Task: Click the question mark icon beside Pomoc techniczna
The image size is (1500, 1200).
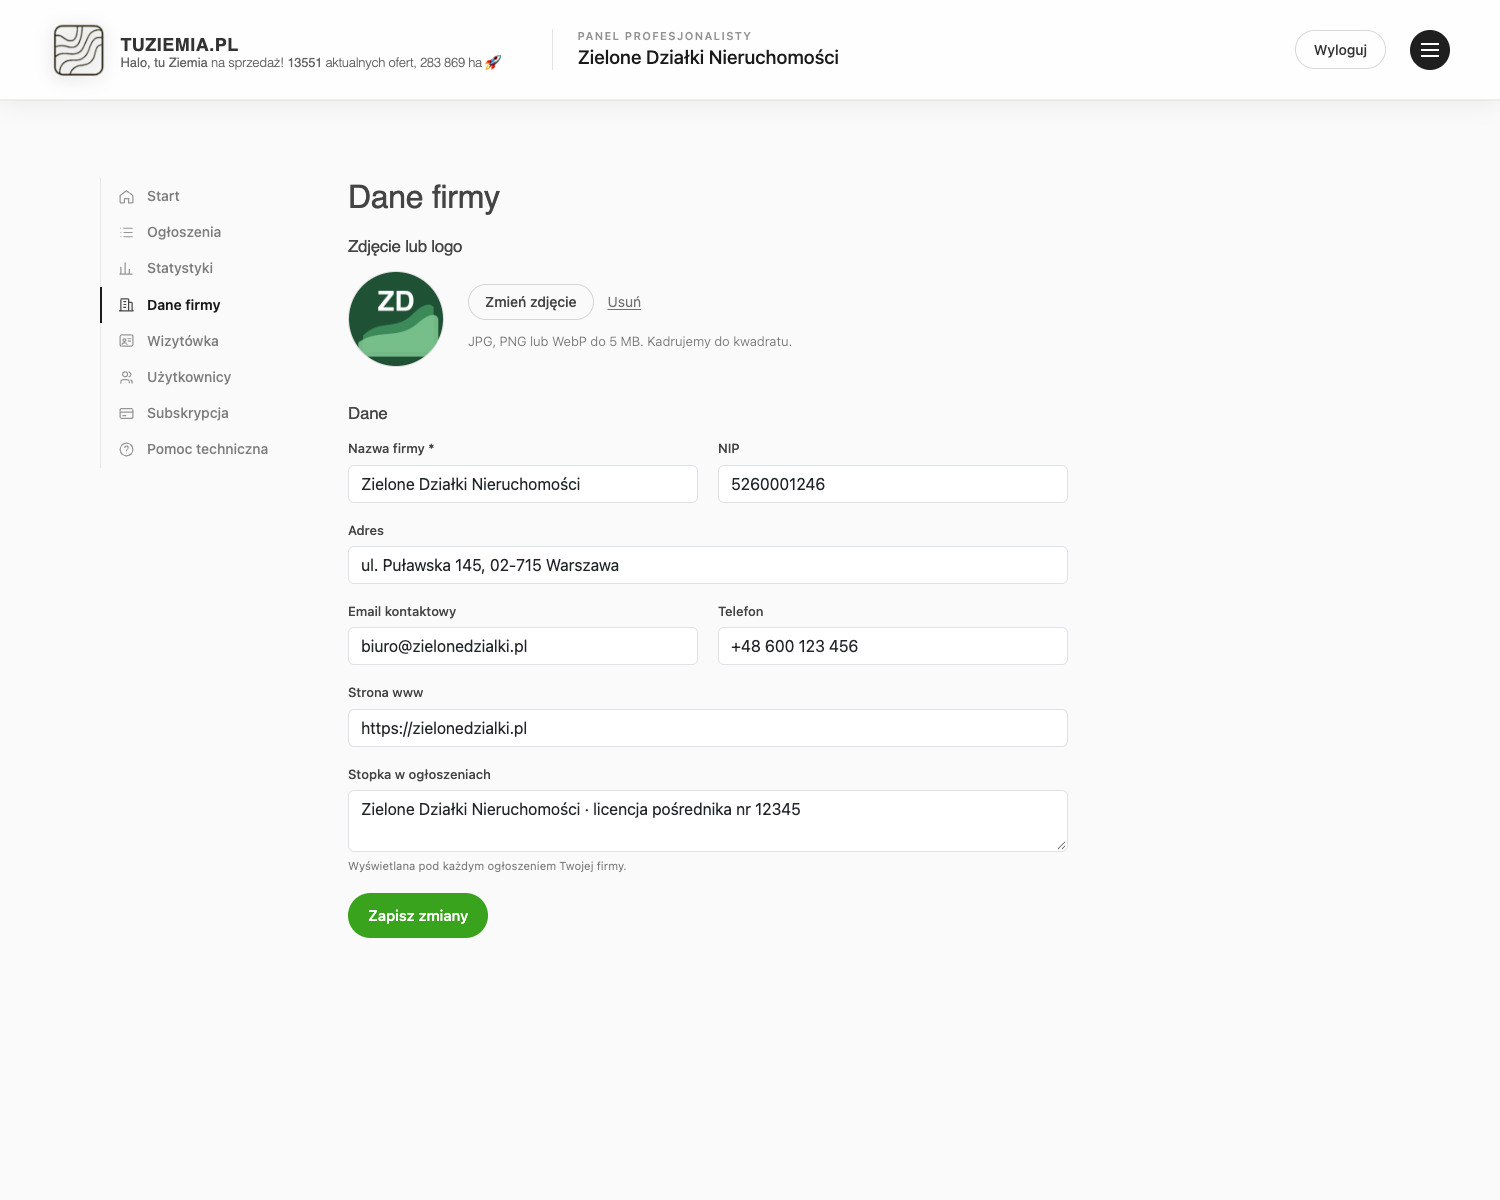Action: coord(127,450)
